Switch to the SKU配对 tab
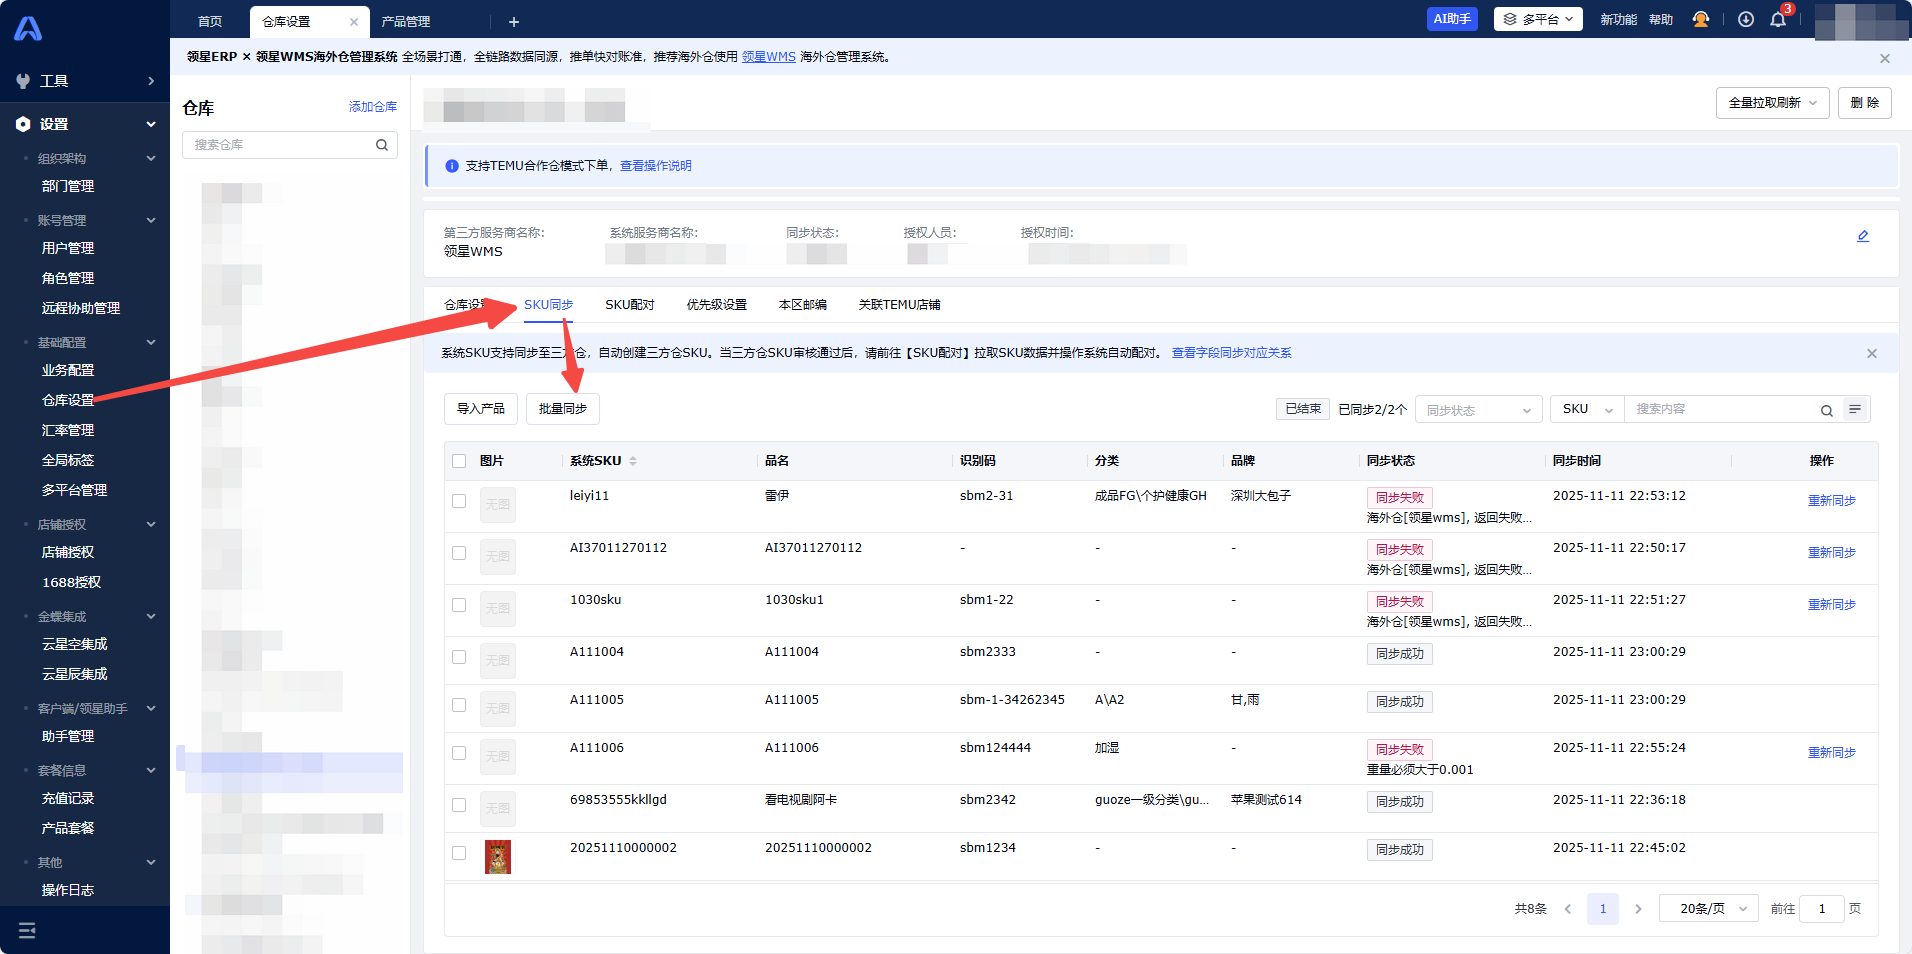The width and height of the screenshot is (1912, 954). (x=629, y=305)
